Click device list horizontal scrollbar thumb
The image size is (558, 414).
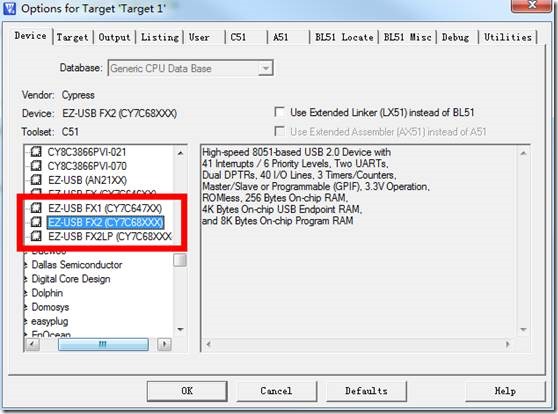(x=103, y=344)
